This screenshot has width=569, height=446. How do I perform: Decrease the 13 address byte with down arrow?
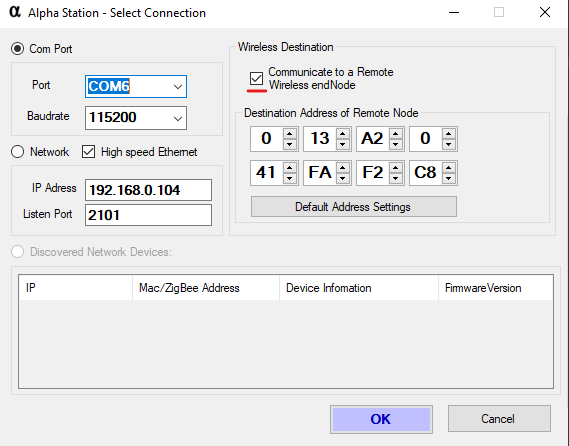343,144
